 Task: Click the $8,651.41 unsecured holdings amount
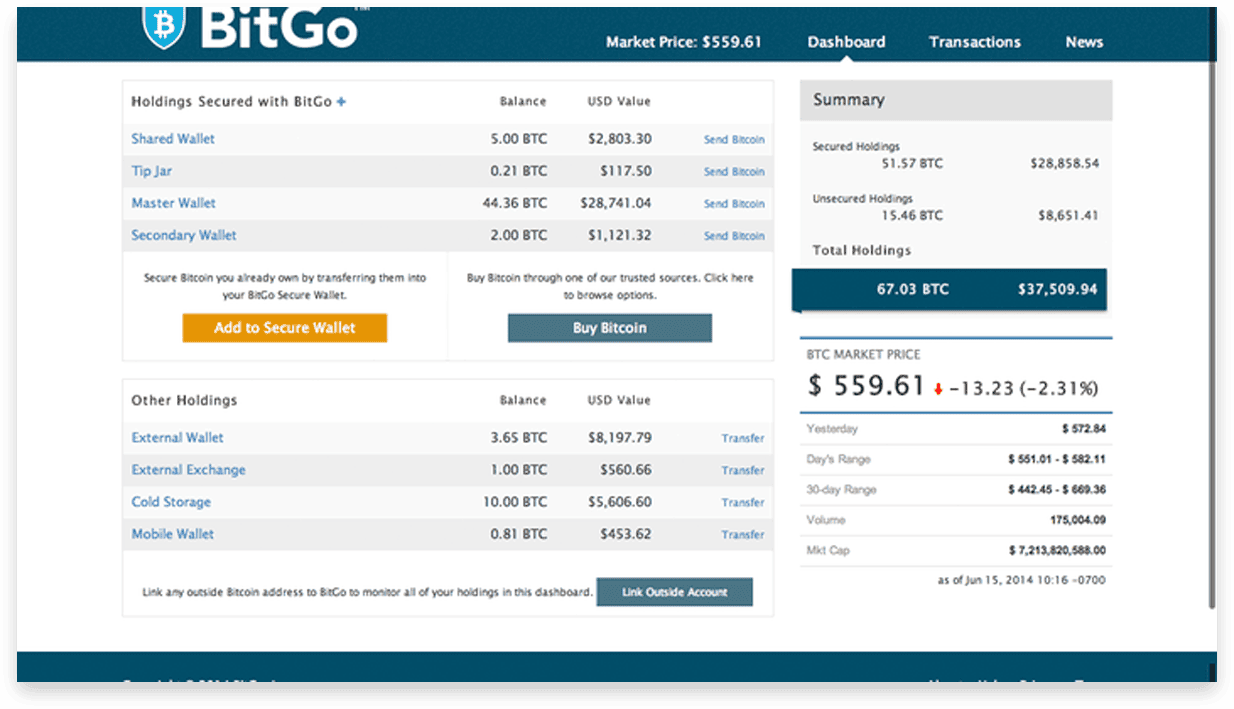(x=1068, y=215)
